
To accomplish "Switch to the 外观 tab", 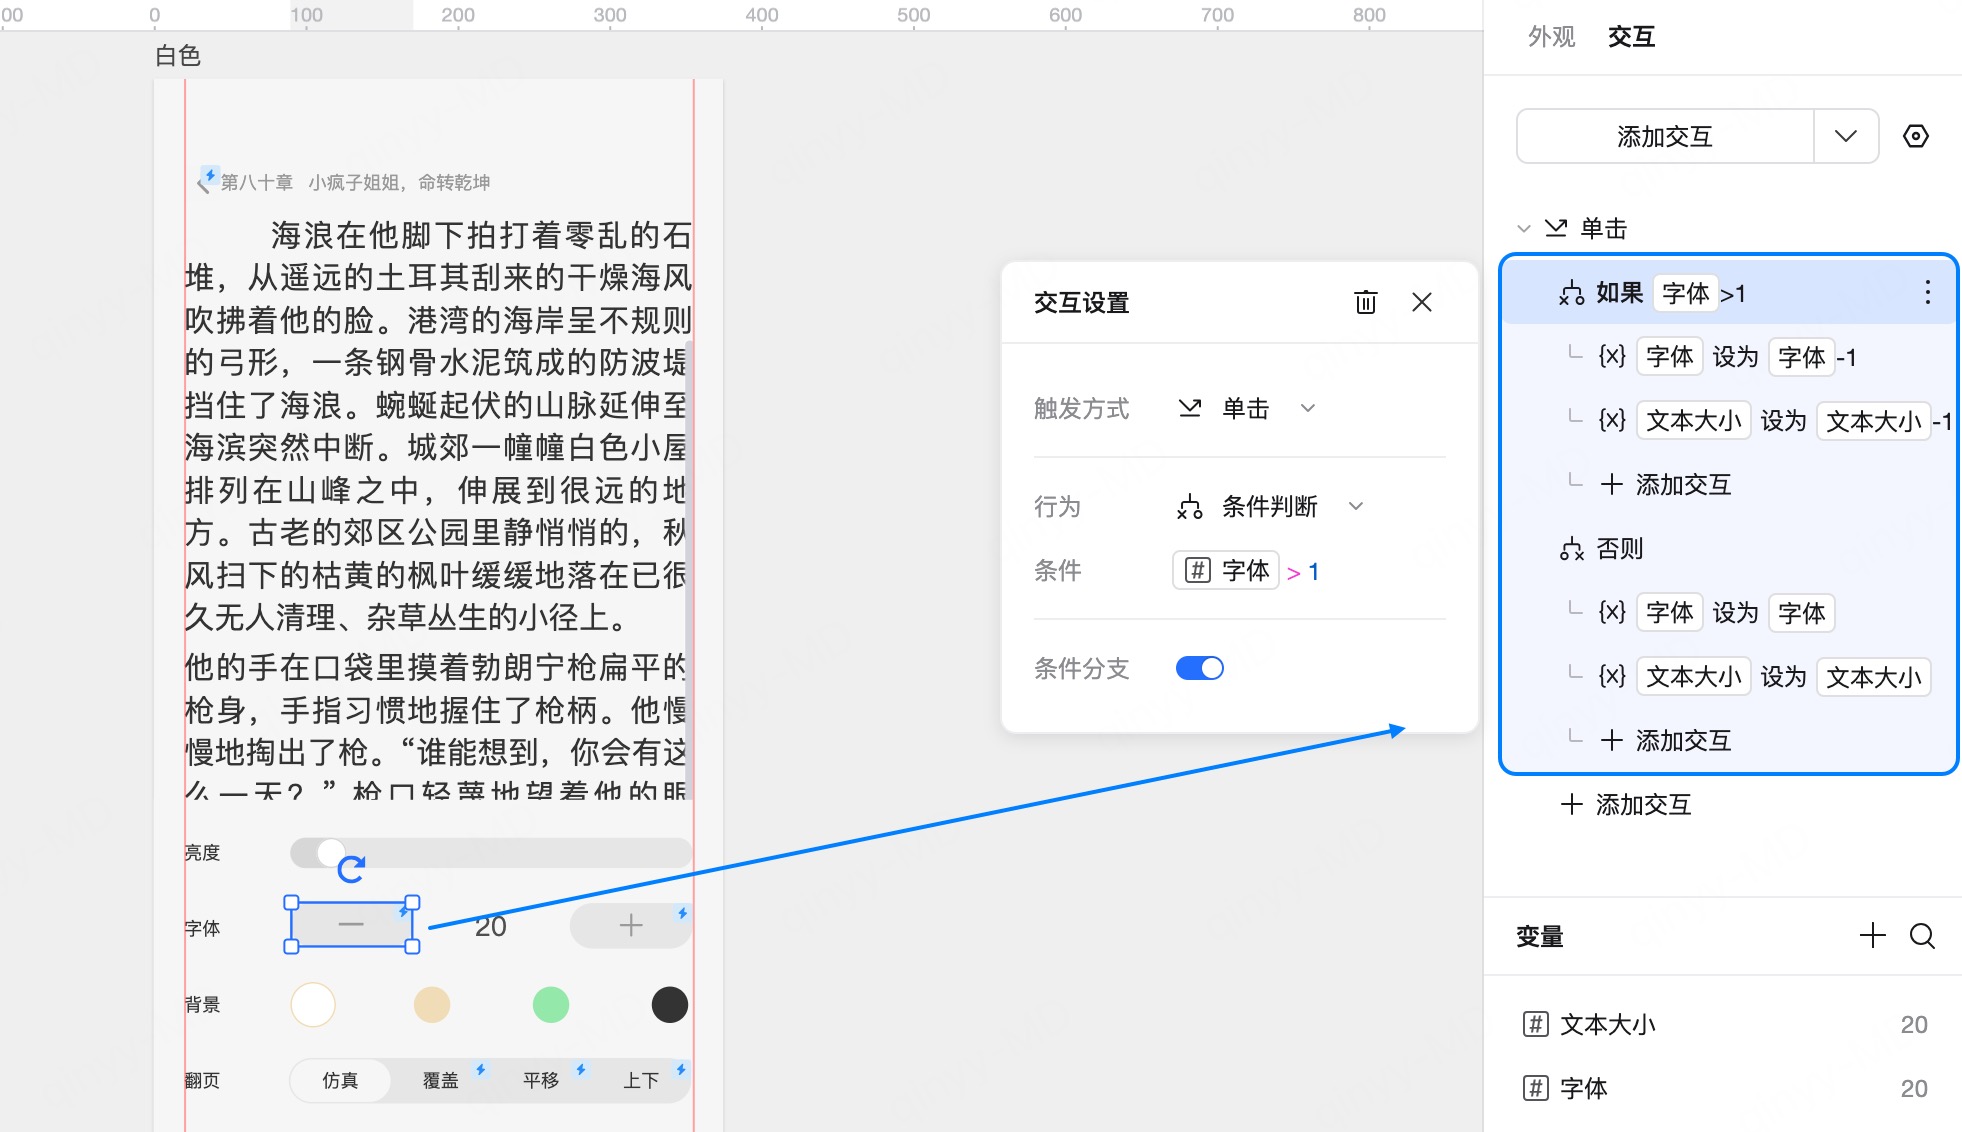I will point(1551,37).
